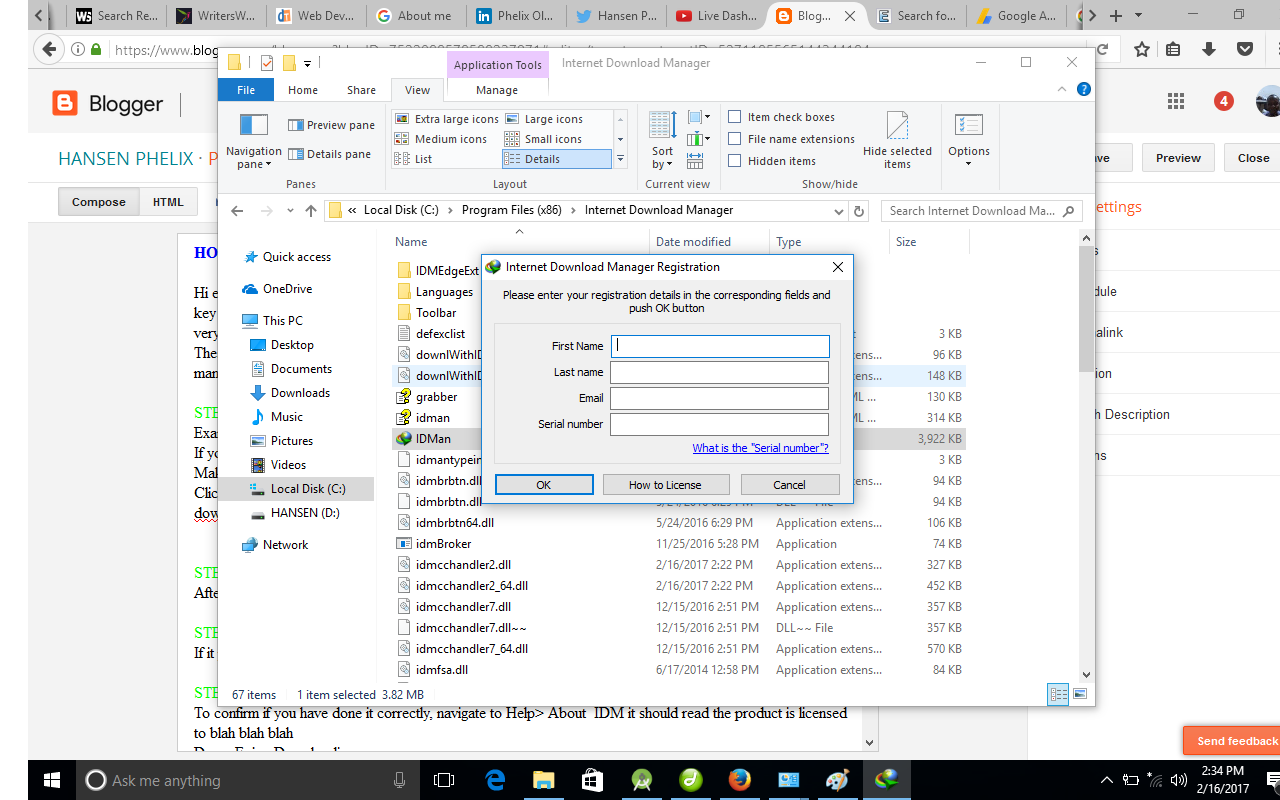Click the Serial number input field
This screenshot has height=800, width=1280.
[720, 424]
